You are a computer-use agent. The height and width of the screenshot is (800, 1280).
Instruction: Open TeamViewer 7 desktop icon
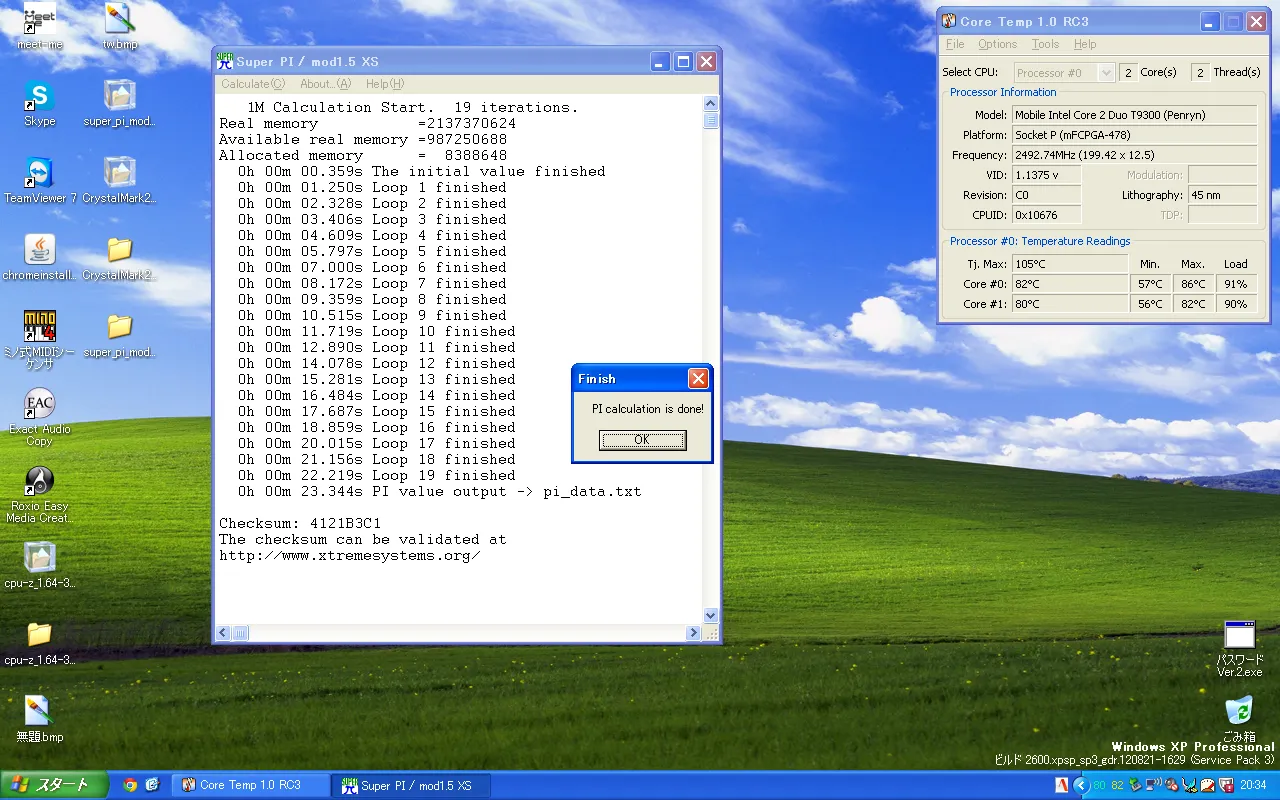tap(40, 173)
